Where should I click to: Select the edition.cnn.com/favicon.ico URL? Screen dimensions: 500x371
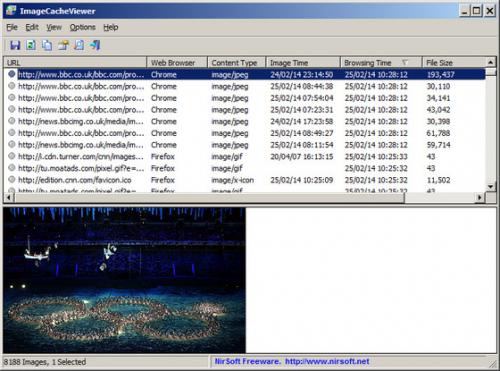[x=75, y=180]
